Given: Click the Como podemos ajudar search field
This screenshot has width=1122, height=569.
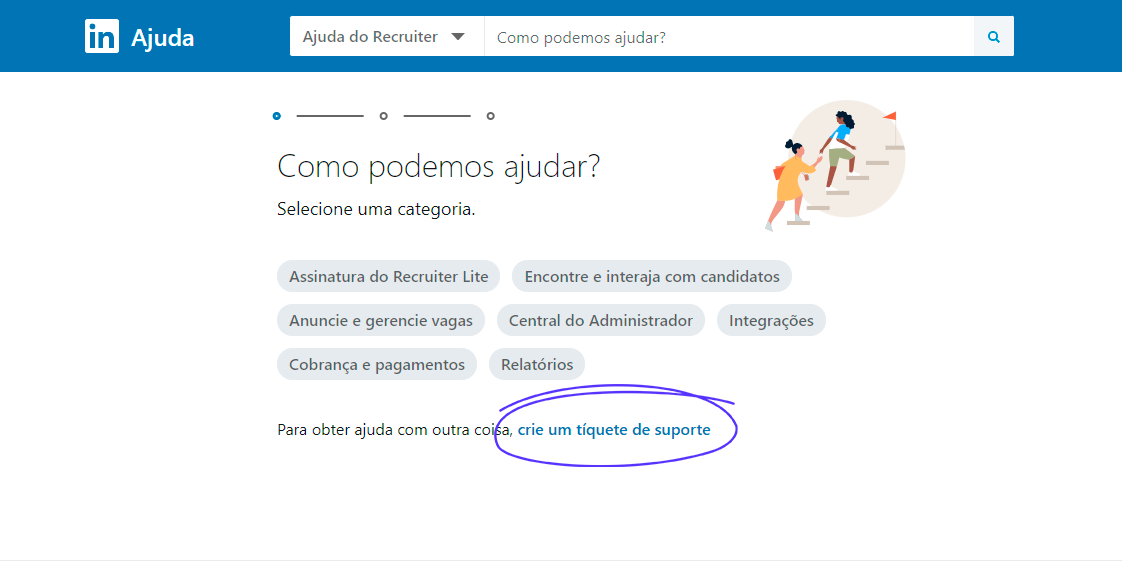Looking at the screenshot, I should point(728,37).
